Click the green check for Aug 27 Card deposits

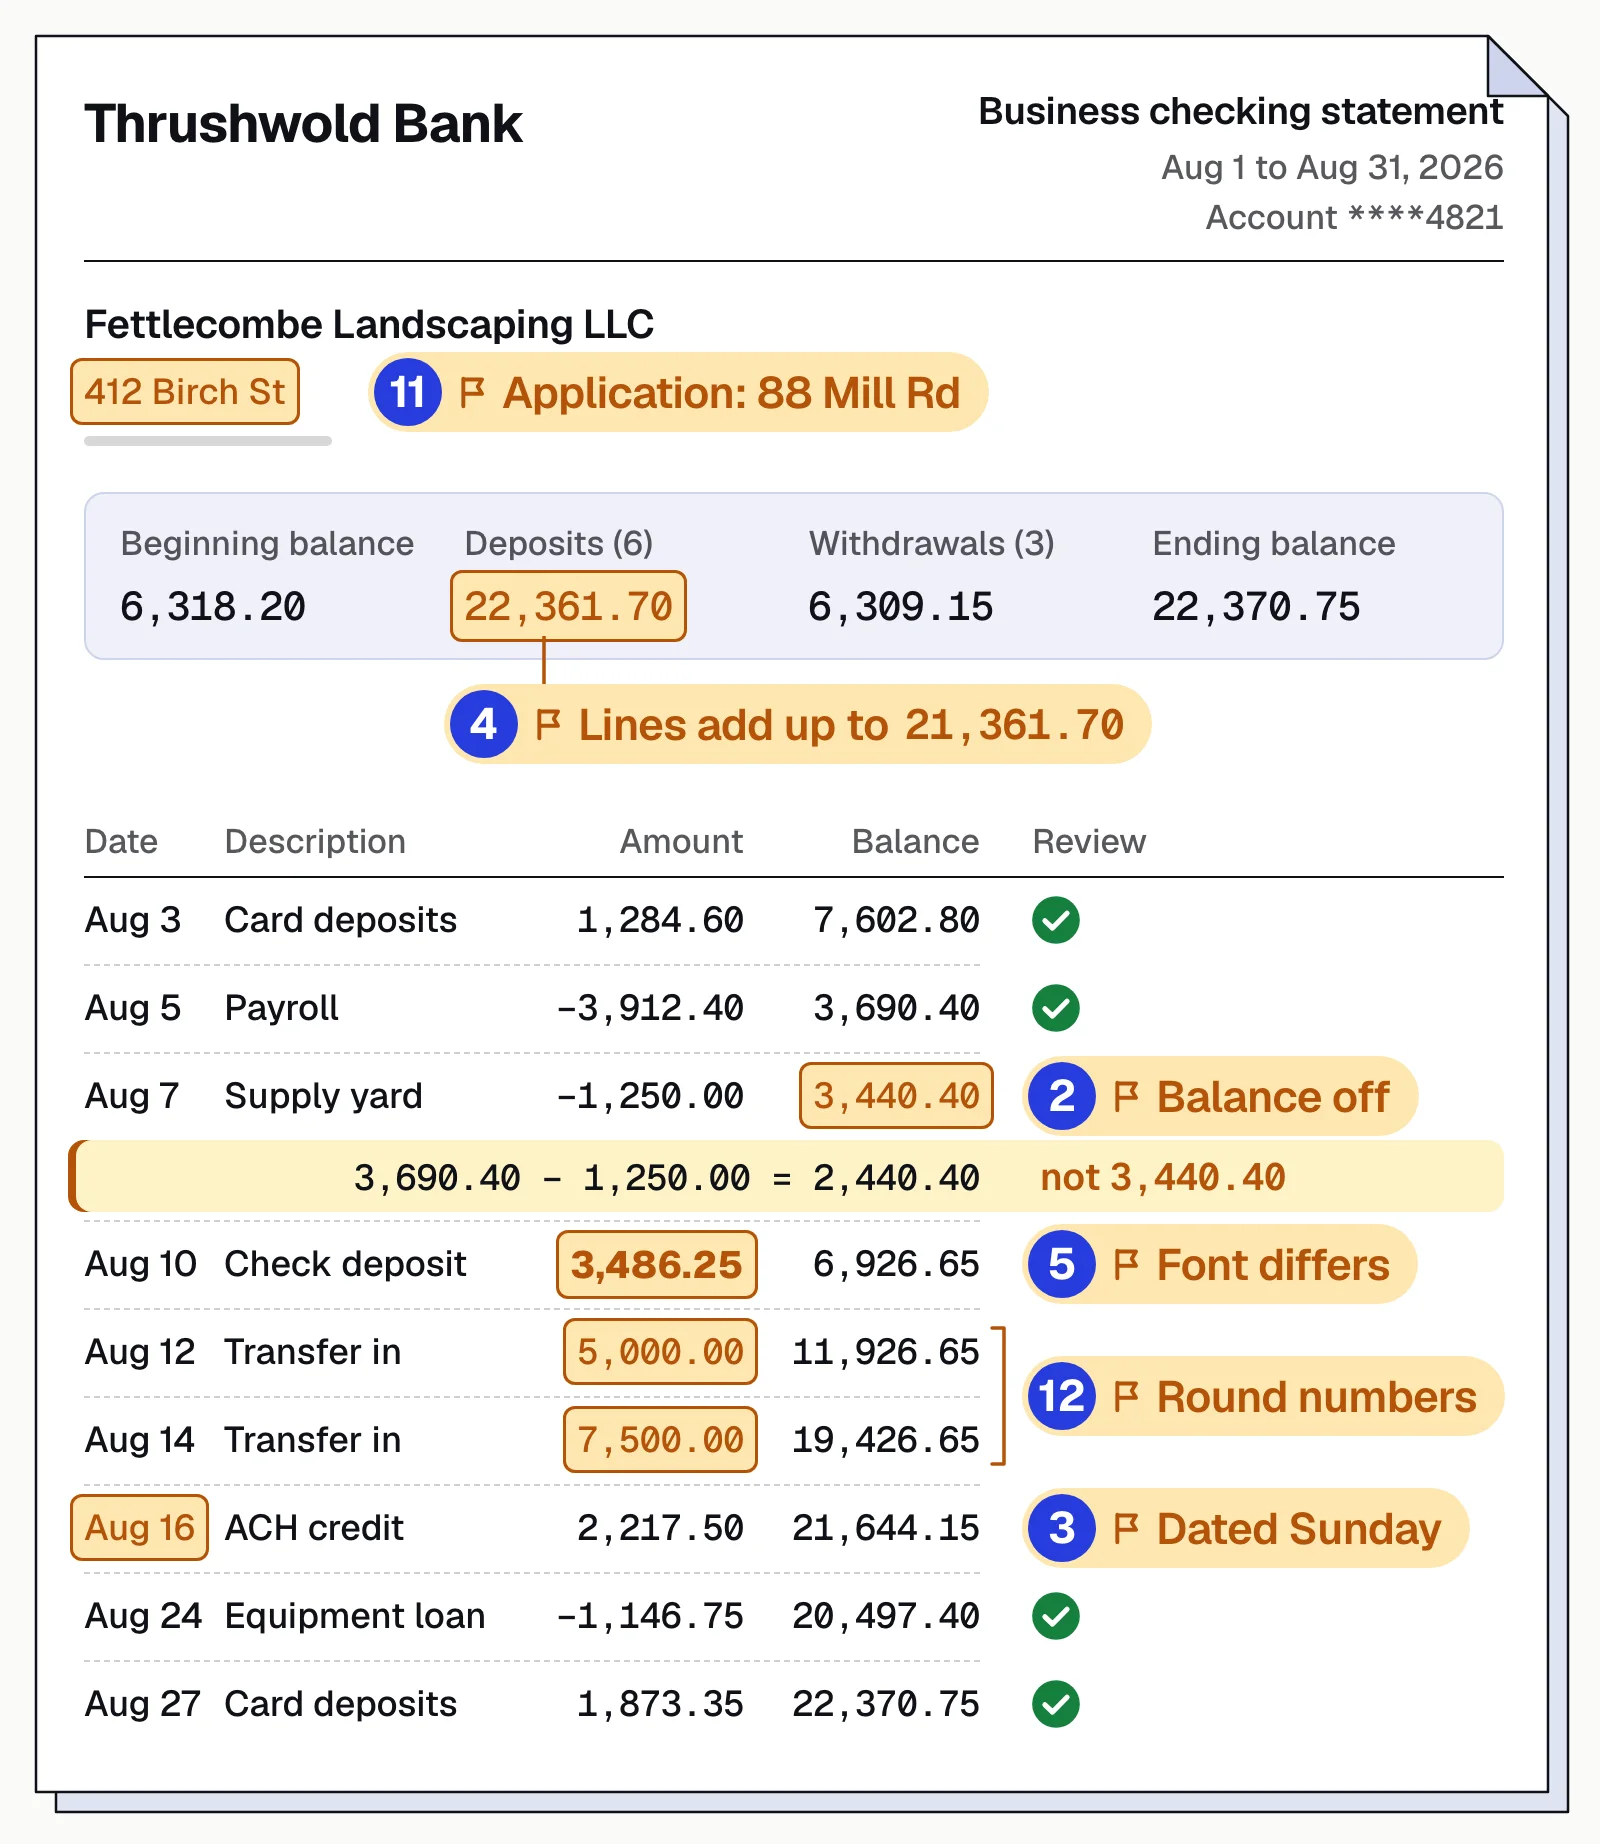click(x=1055, y=1704)
